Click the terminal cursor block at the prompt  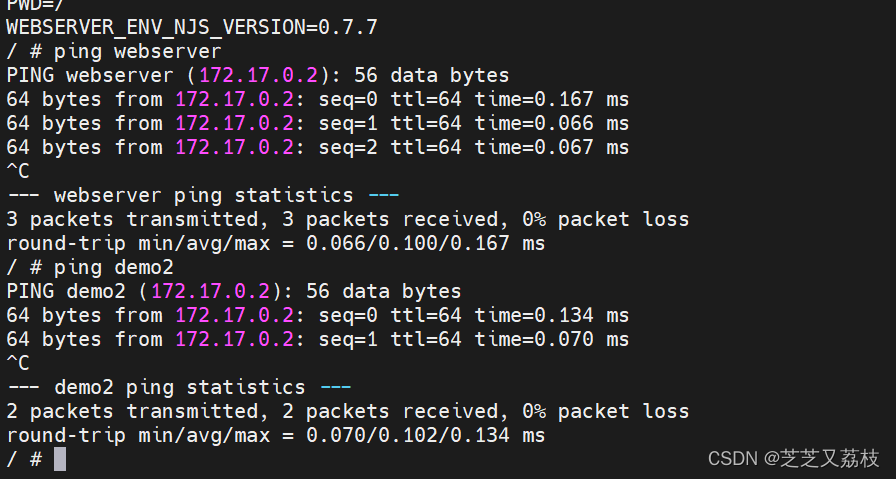coord(60,459)
